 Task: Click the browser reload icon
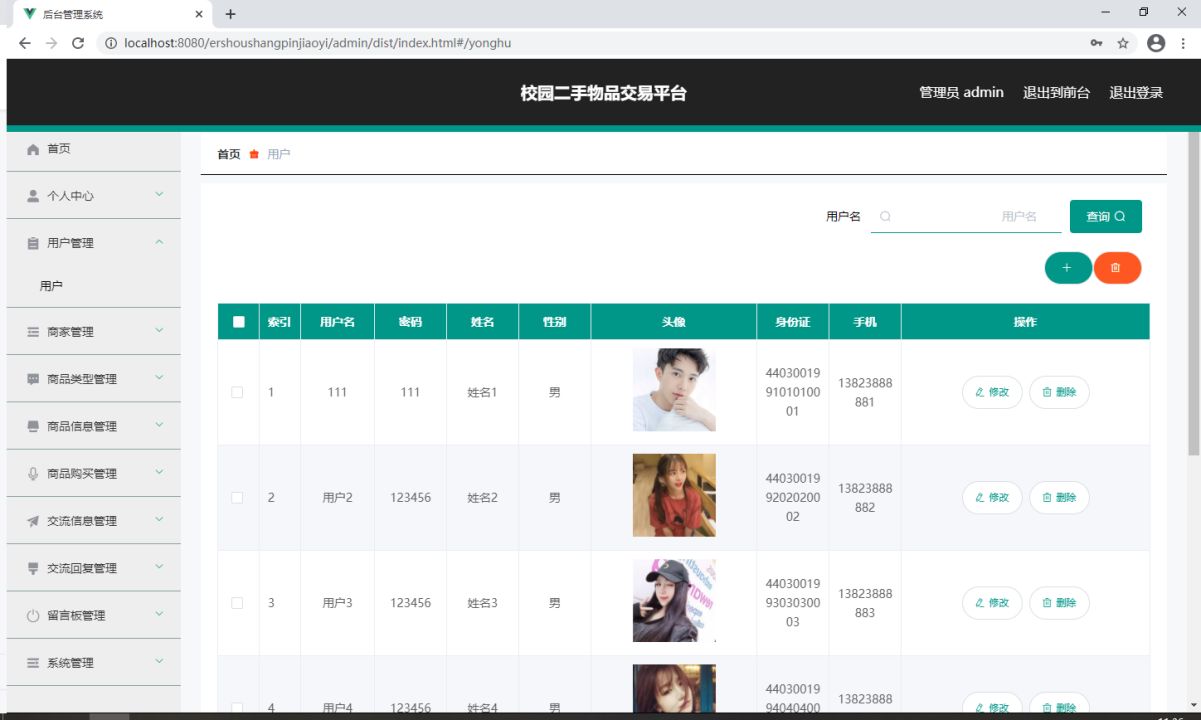[78, 43]
